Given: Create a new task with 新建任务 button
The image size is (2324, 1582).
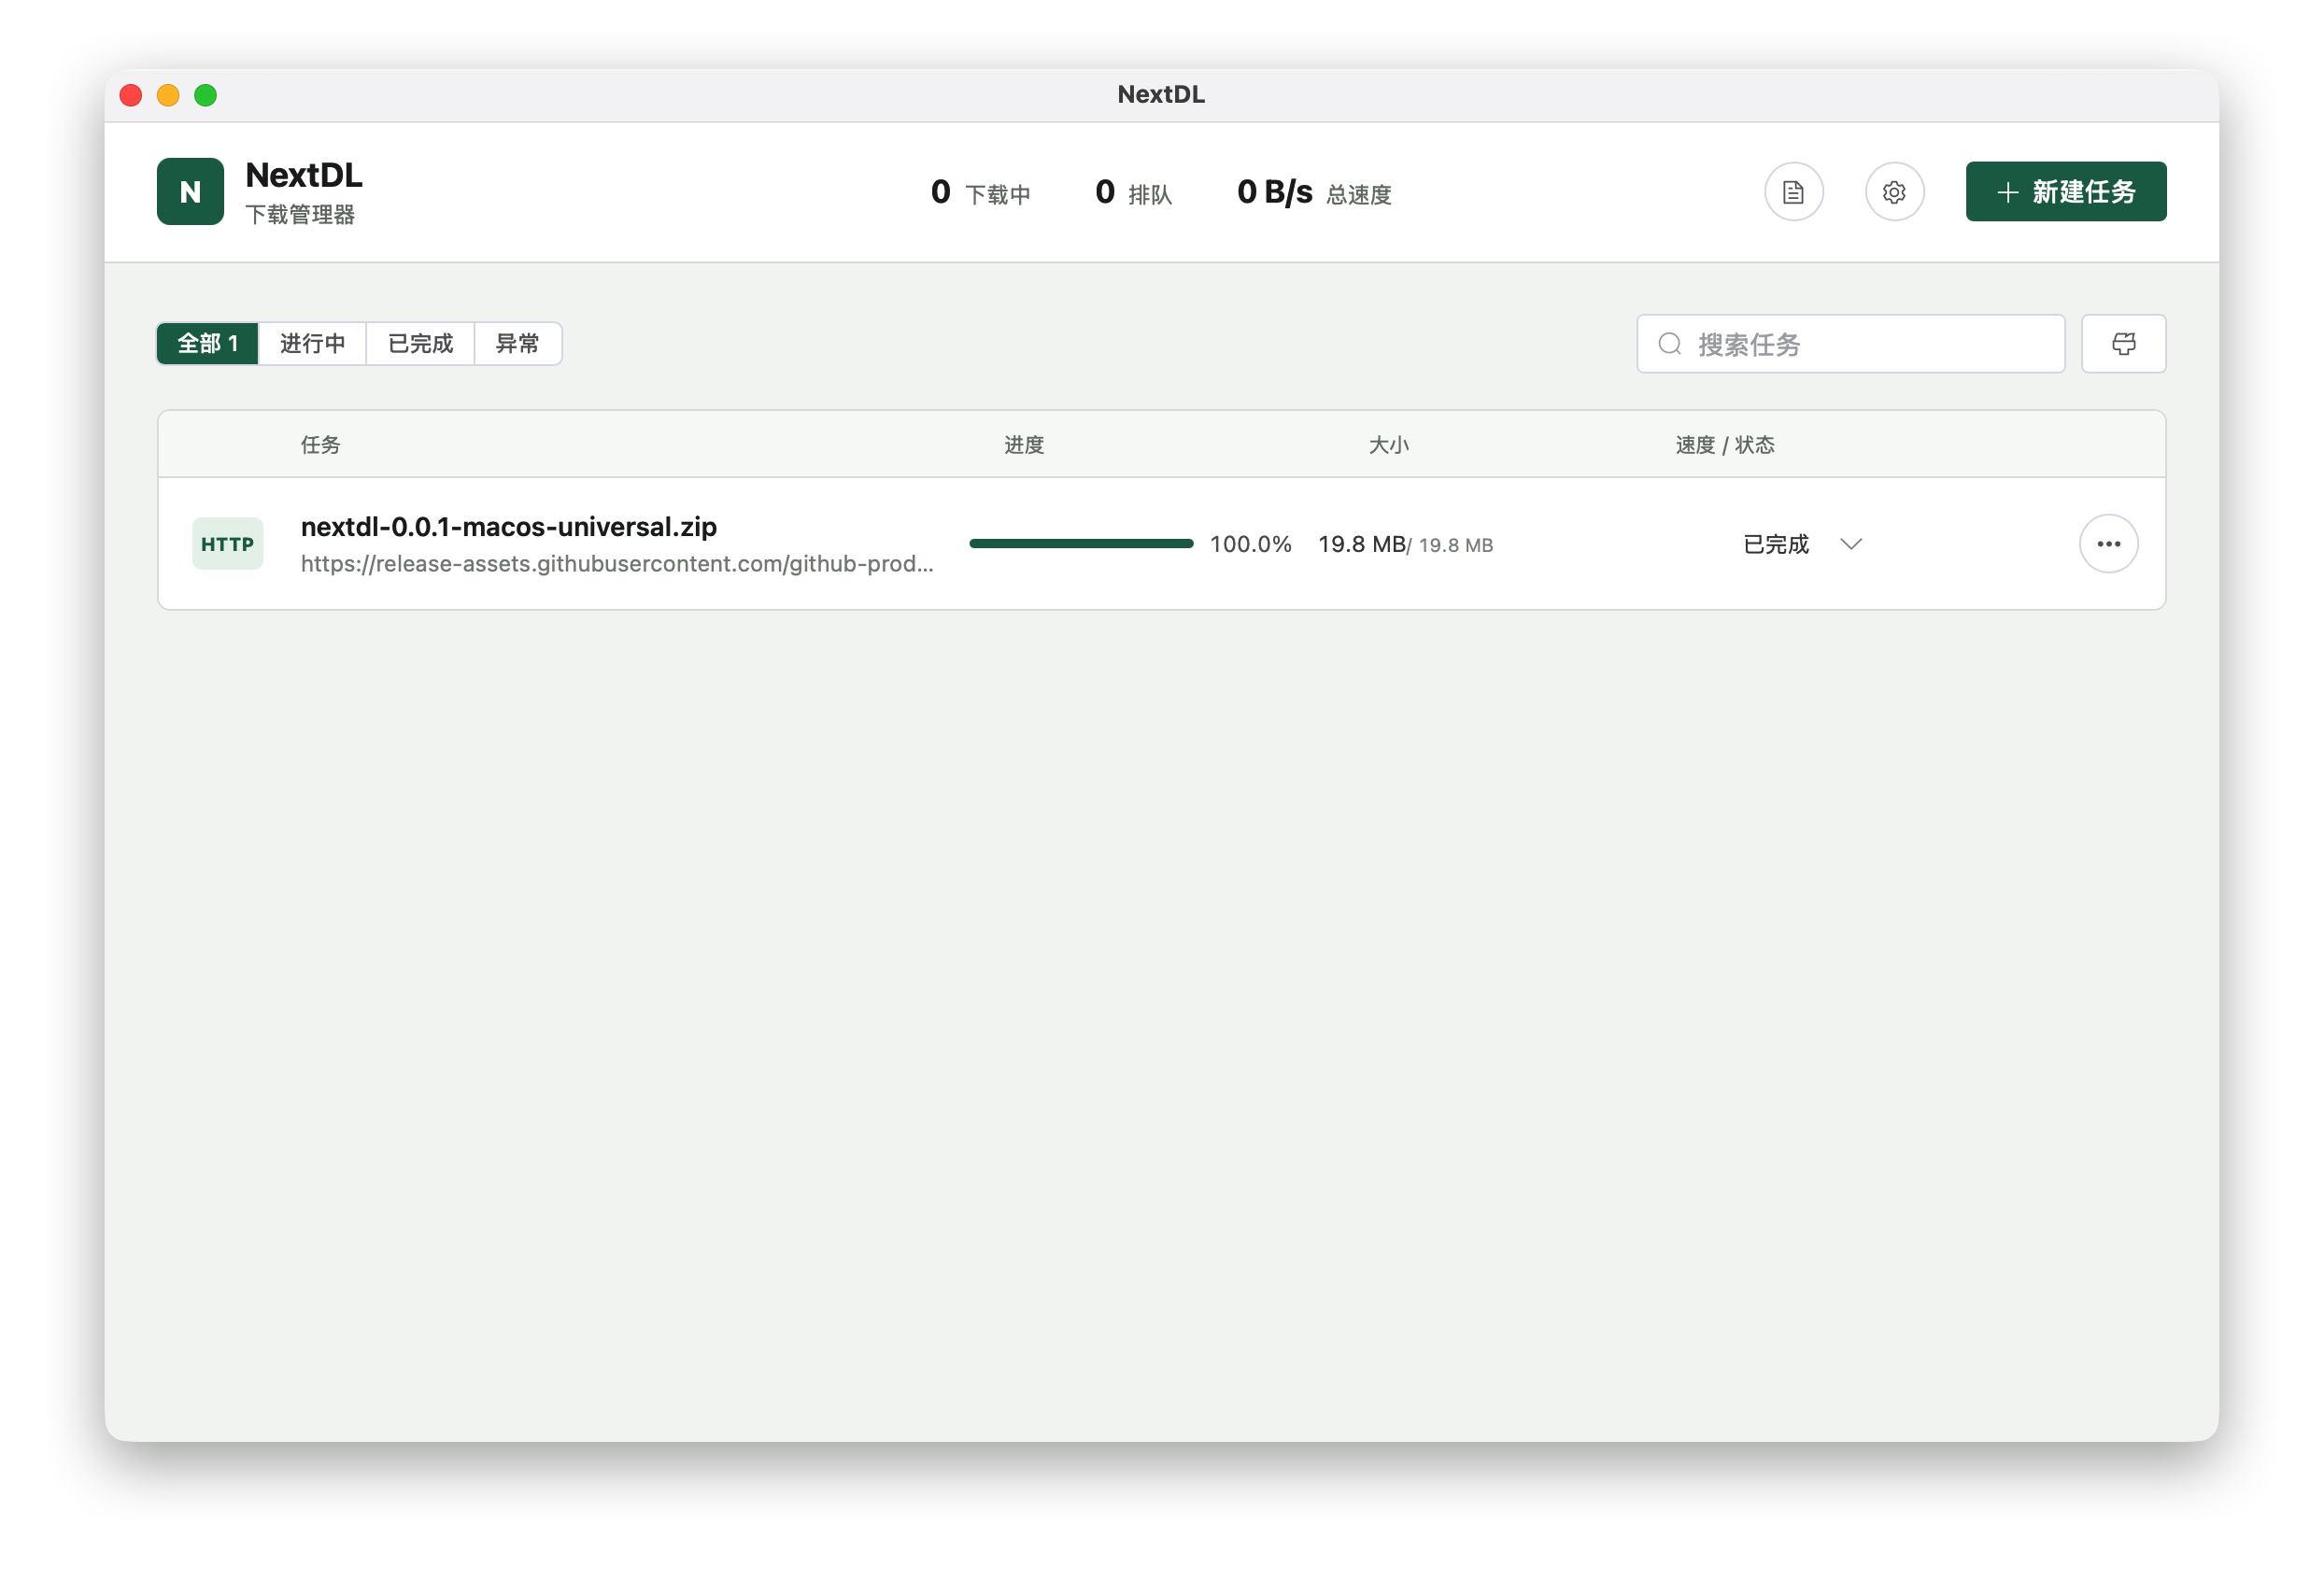Looking at the screenshot, I should click(x=2065, y=192).
